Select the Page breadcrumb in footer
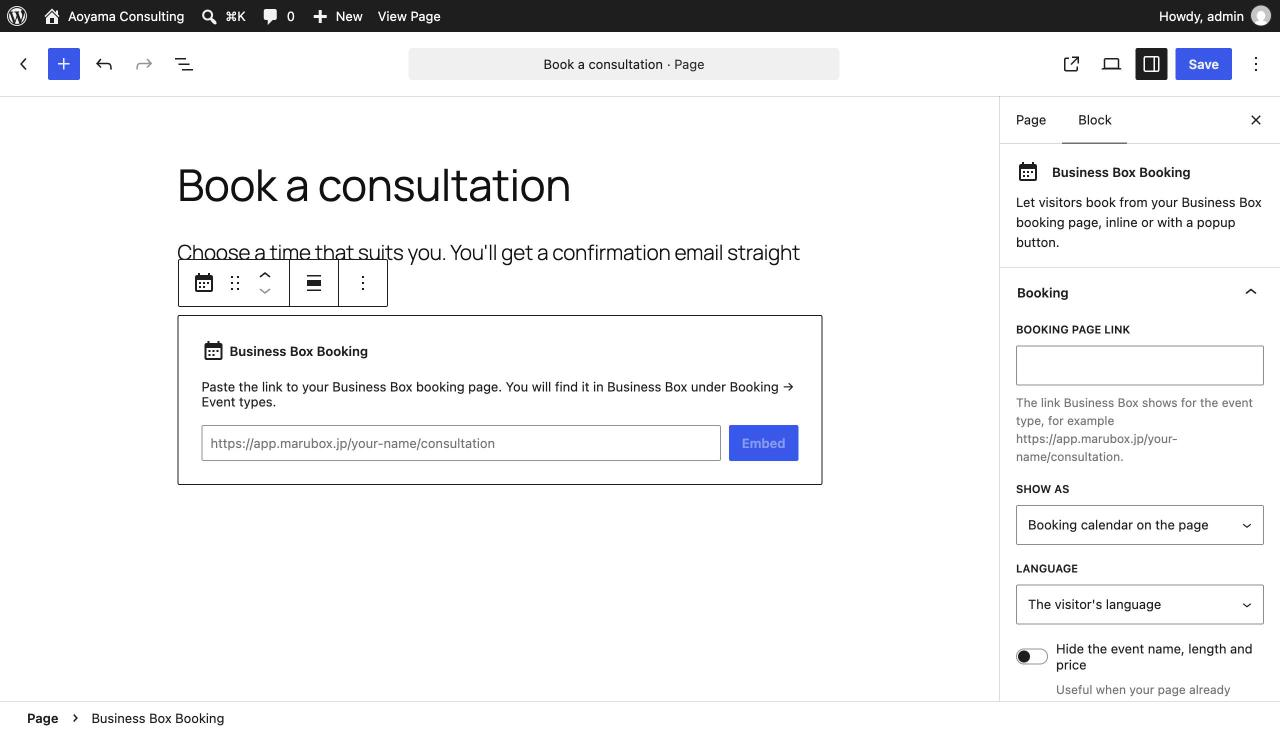This screenshot has width=1280, height=734. click(x=43, y=718)
